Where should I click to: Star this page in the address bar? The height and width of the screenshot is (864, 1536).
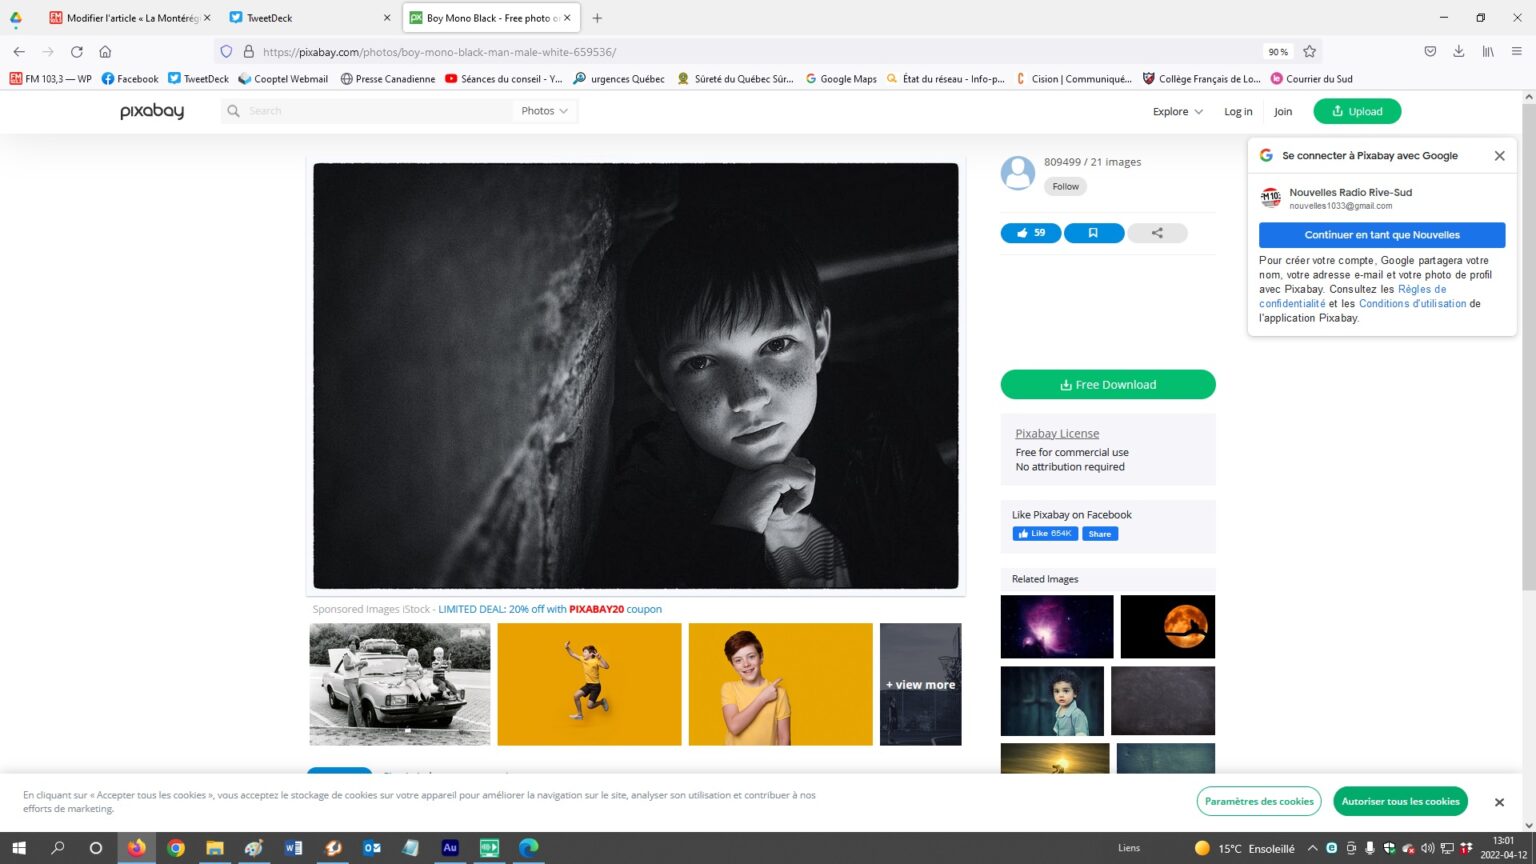[1309, 52]
